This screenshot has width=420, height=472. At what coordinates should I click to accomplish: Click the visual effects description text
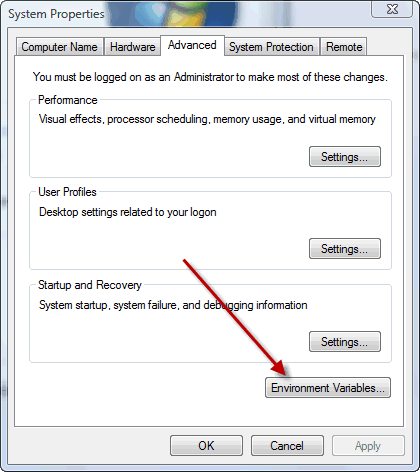[x=207, y=119]
